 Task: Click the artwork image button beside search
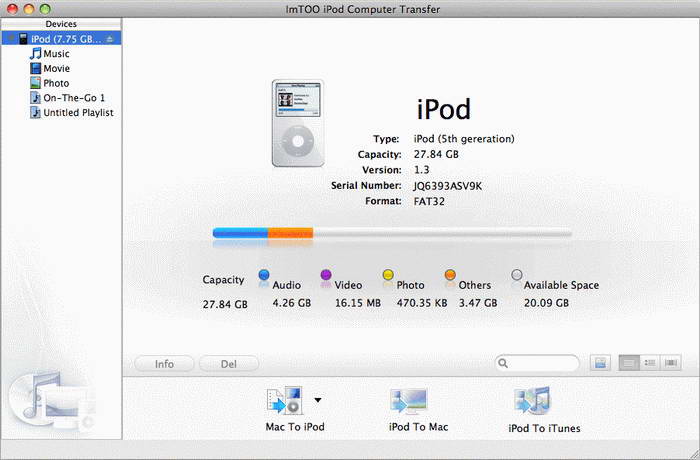[x=600, y=363]
